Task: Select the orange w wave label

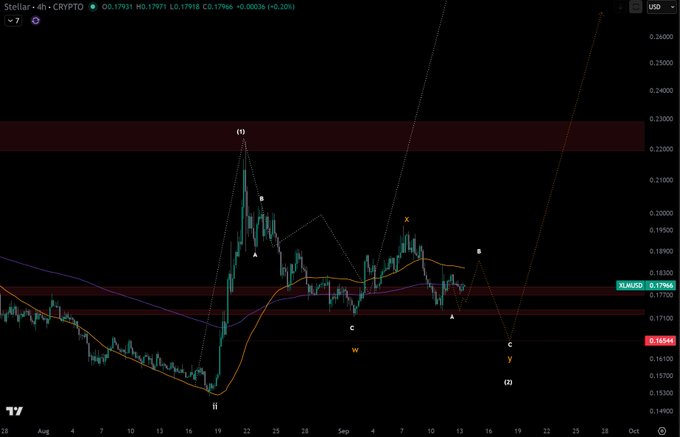Action: point(355,350)
